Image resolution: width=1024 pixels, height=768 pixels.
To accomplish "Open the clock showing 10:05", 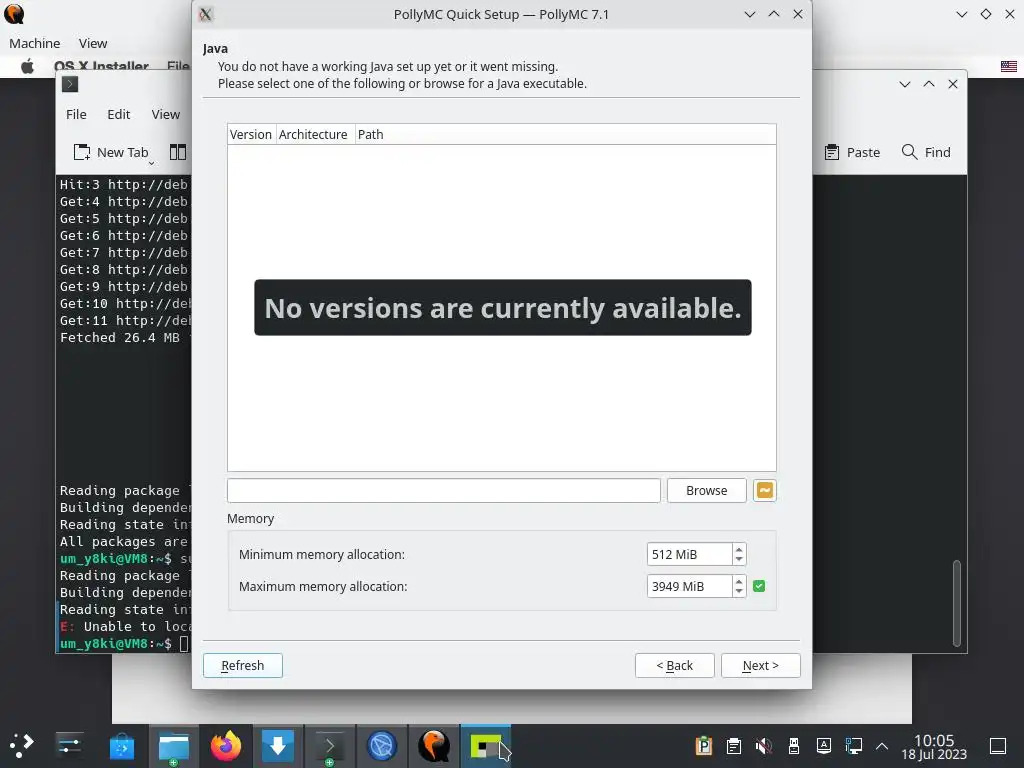I will pos(934,746).
